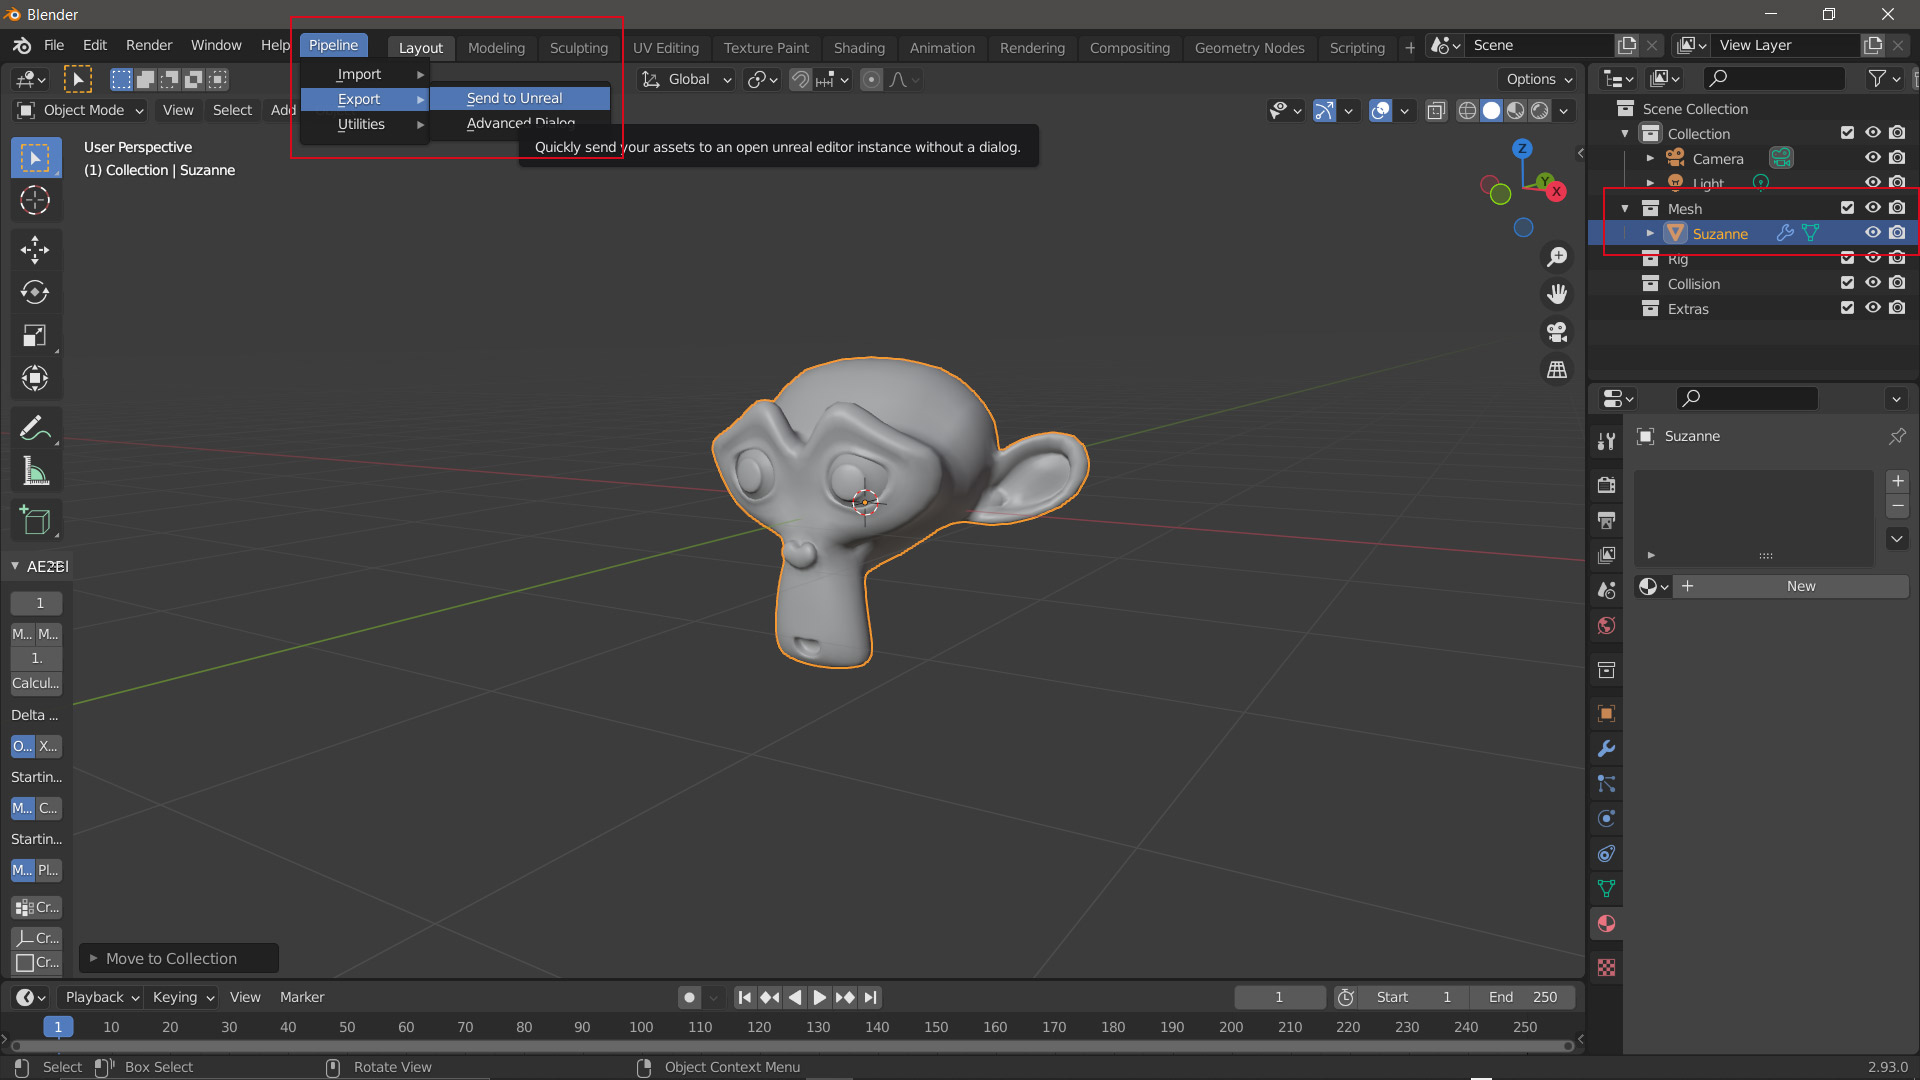
Task: Open the Import submenu
Action: pyautogui.click(x=365, y=74)
